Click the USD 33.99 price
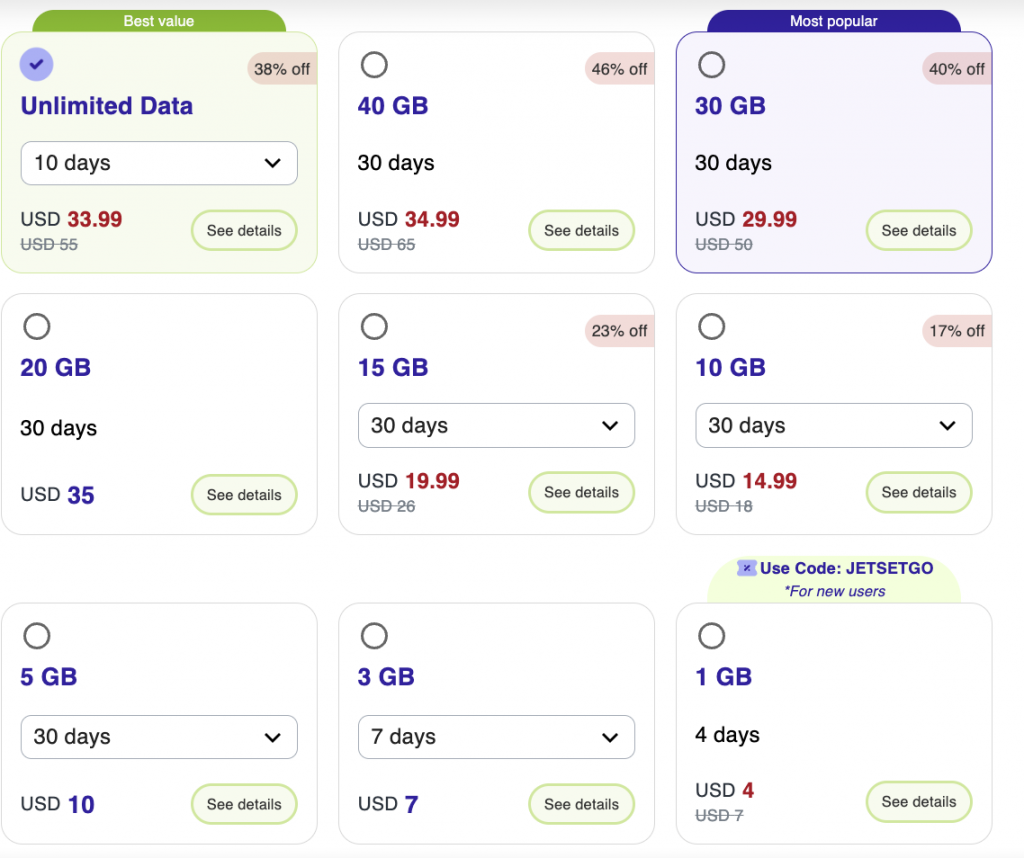The height and width of the screenshot is (858, 1024). (x=71, y=219)
